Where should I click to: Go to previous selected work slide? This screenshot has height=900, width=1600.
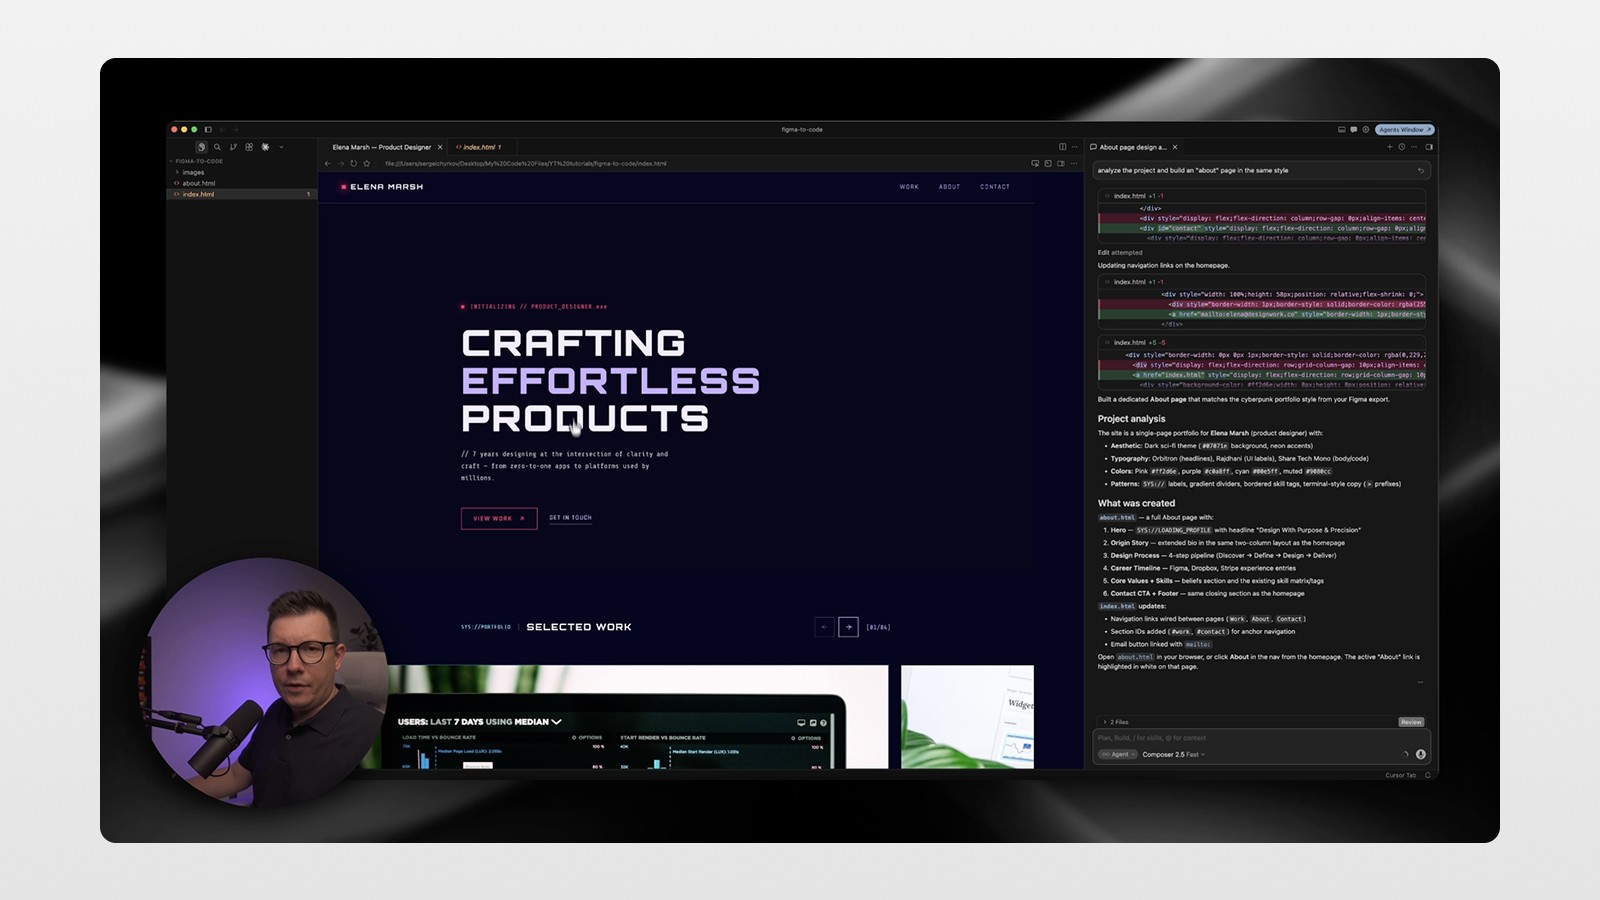(x=824, y=627)
